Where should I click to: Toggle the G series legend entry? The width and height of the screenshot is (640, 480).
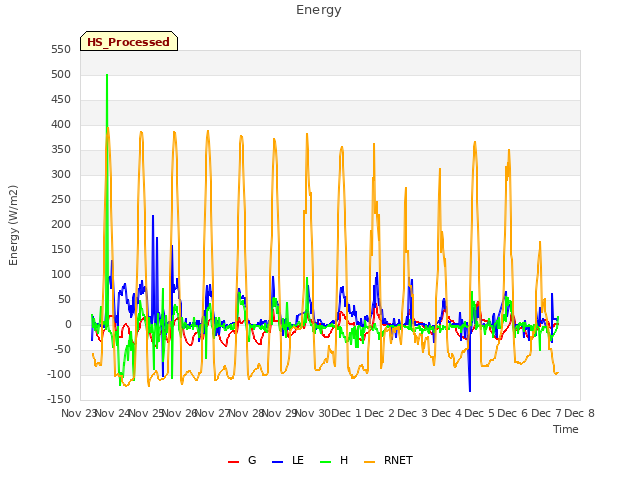[242, 460]
